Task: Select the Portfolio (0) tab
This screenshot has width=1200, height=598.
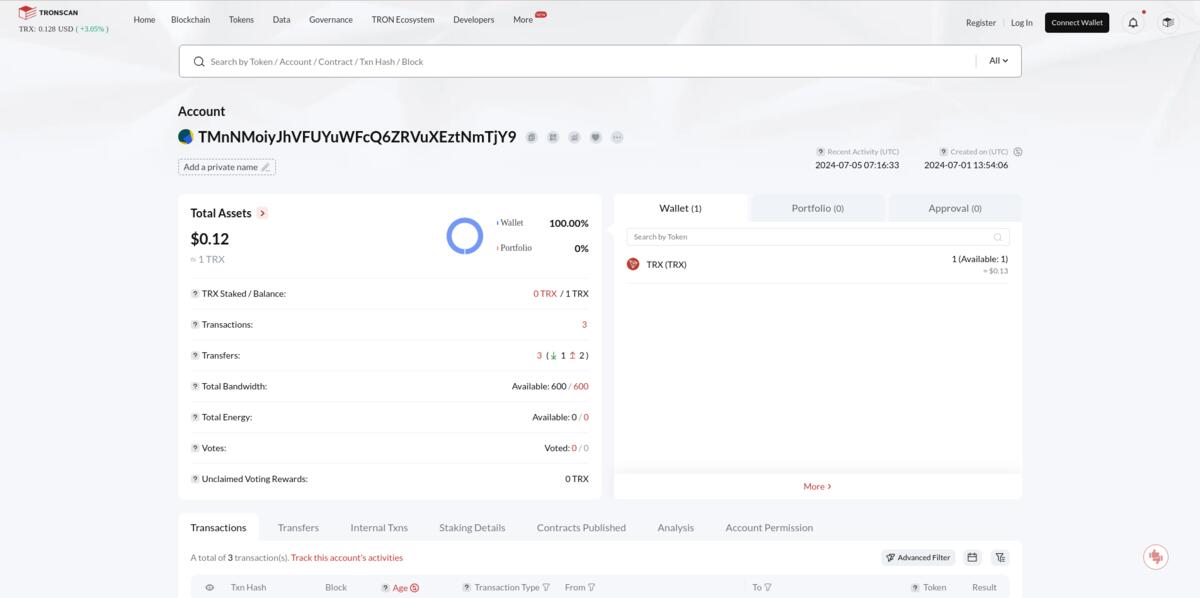Action: (817, 208)
